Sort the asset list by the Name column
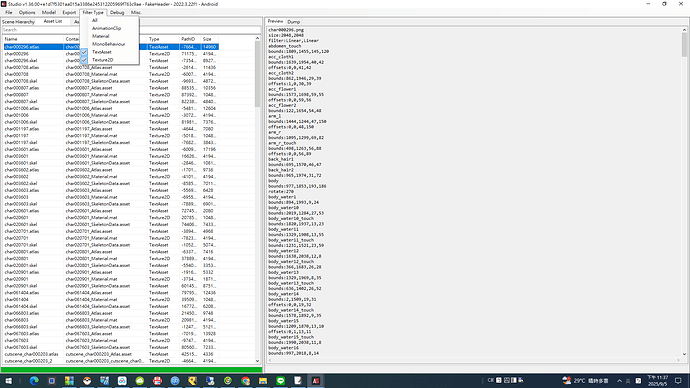The width and height of the screenshot is (690, 388). coord(33,39)
